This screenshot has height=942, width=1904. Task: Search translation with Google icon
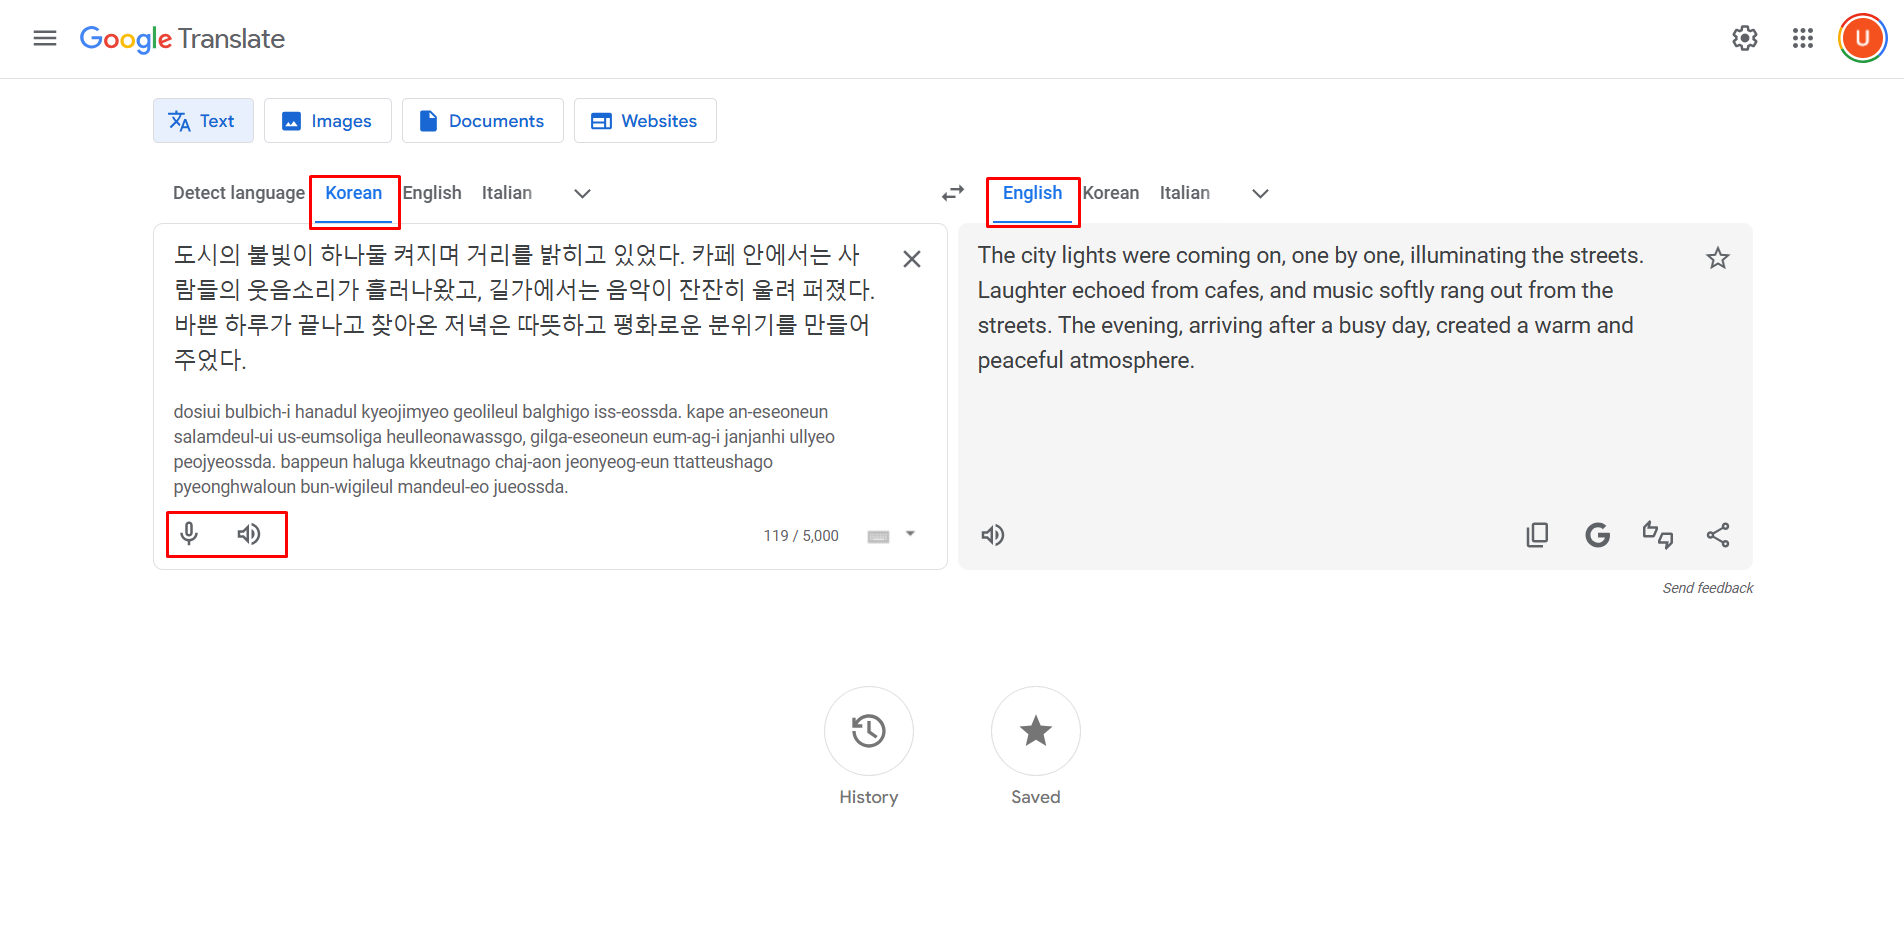[1598, 535]
